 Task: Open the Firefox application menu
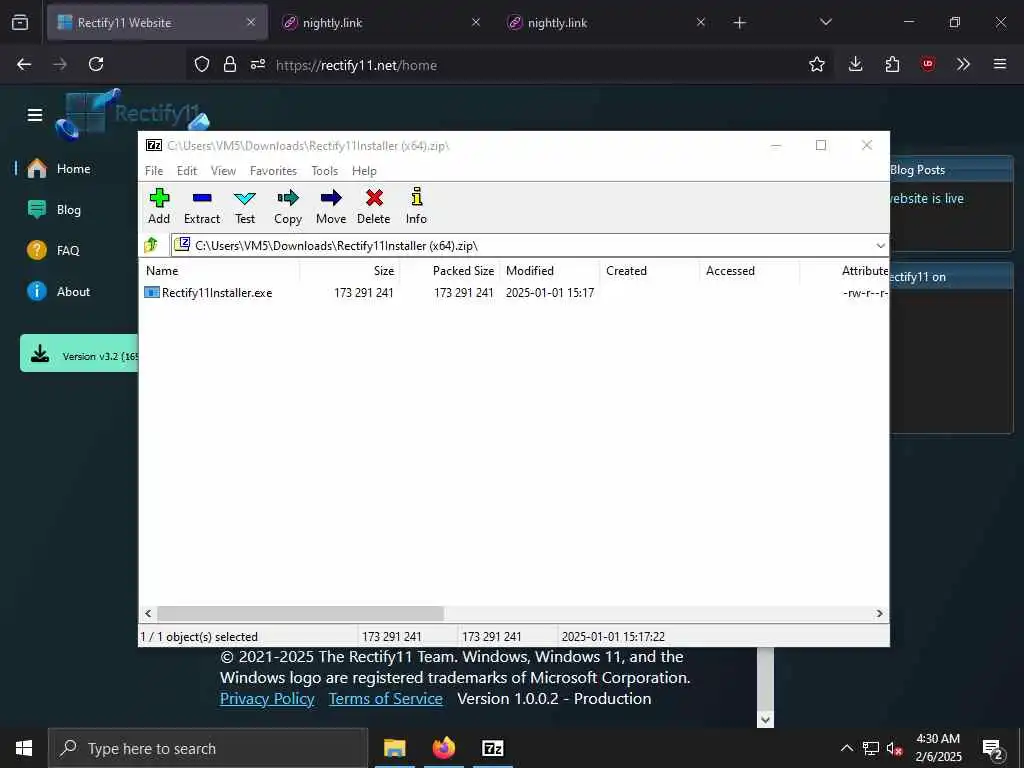click(x=1000, y=64)
